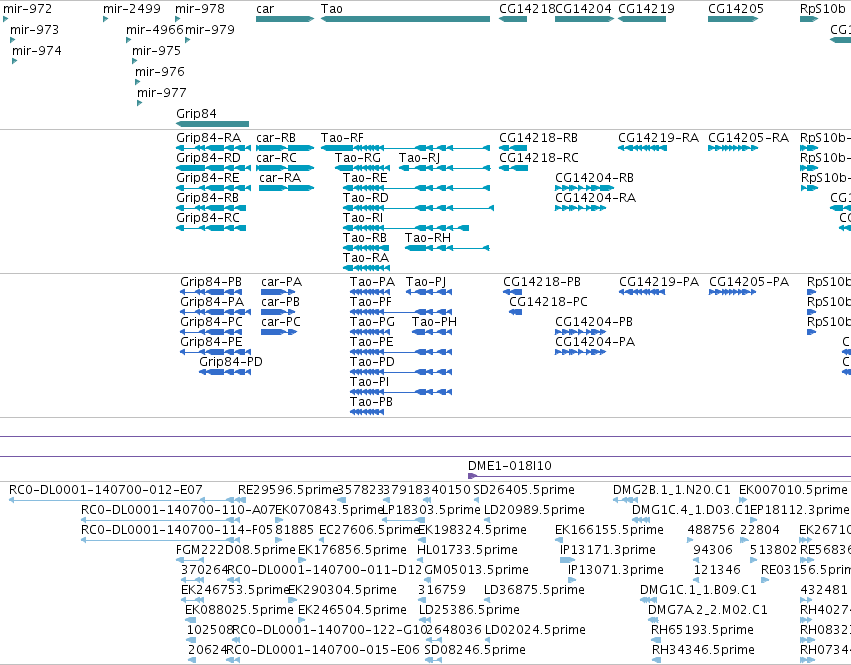Click the GM05013.5prime EST label
The image size is (851, 665).
click(x=477, y=571)
